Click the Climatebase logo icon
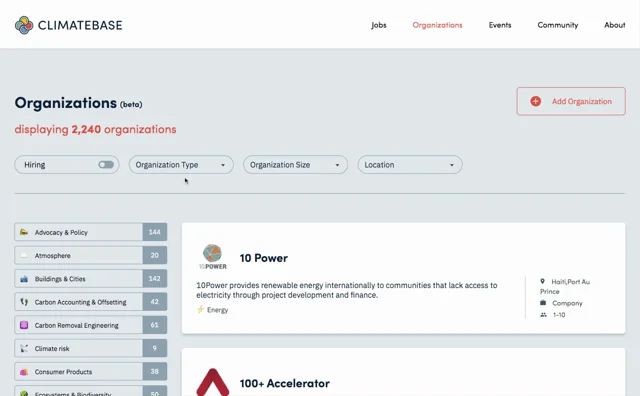Screen dimensions: 640x396 [x=24, y=25]
